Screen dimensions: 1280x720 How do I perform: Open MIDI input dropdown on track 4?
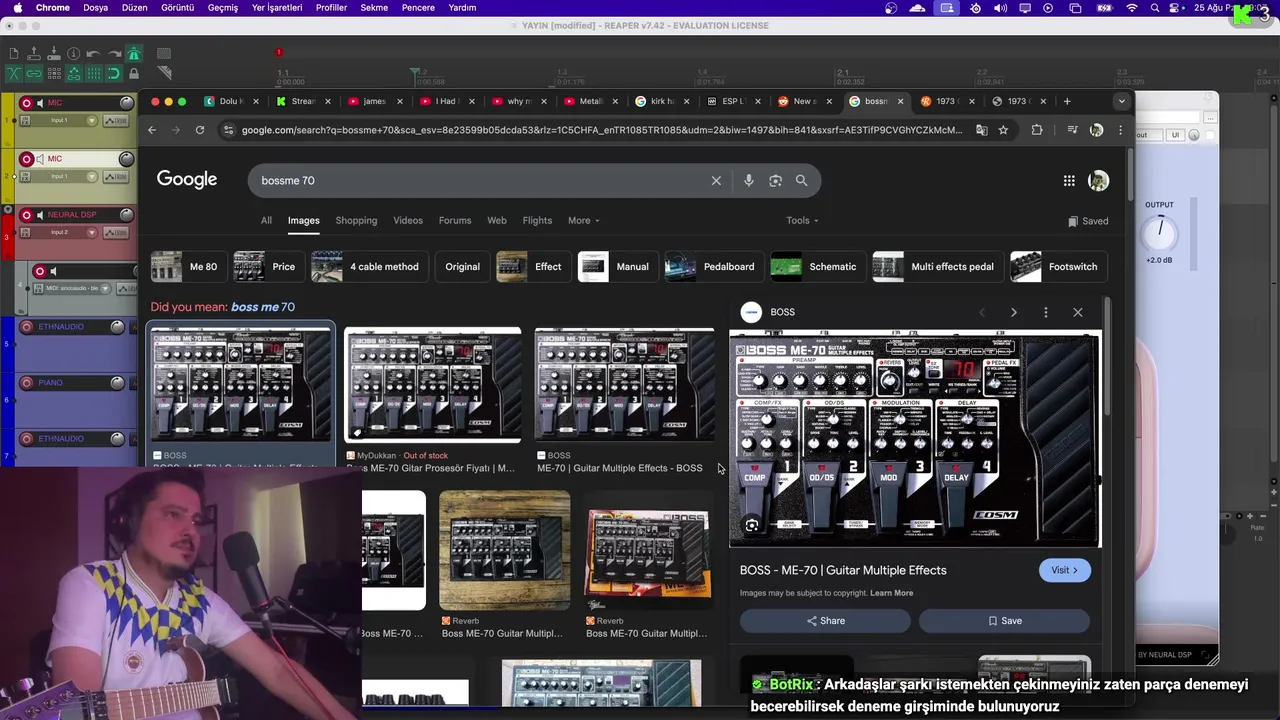click(x=106, y=288)
